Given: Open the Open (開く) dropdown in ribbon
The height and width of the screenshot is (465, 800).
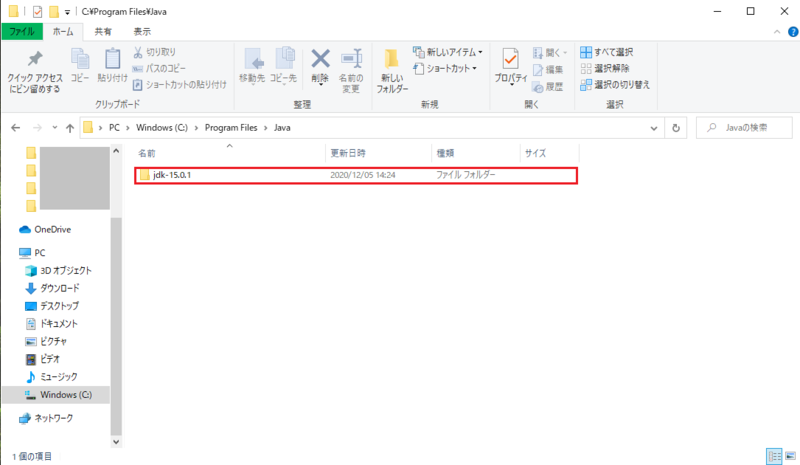Looking at the screenshot, I should tap(550, 53).
